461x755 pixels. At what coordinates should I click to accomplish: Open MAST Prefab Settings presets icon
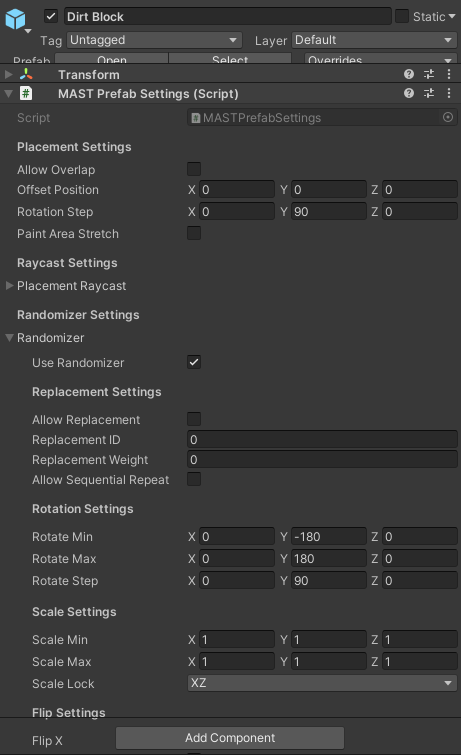pos(429,93)
